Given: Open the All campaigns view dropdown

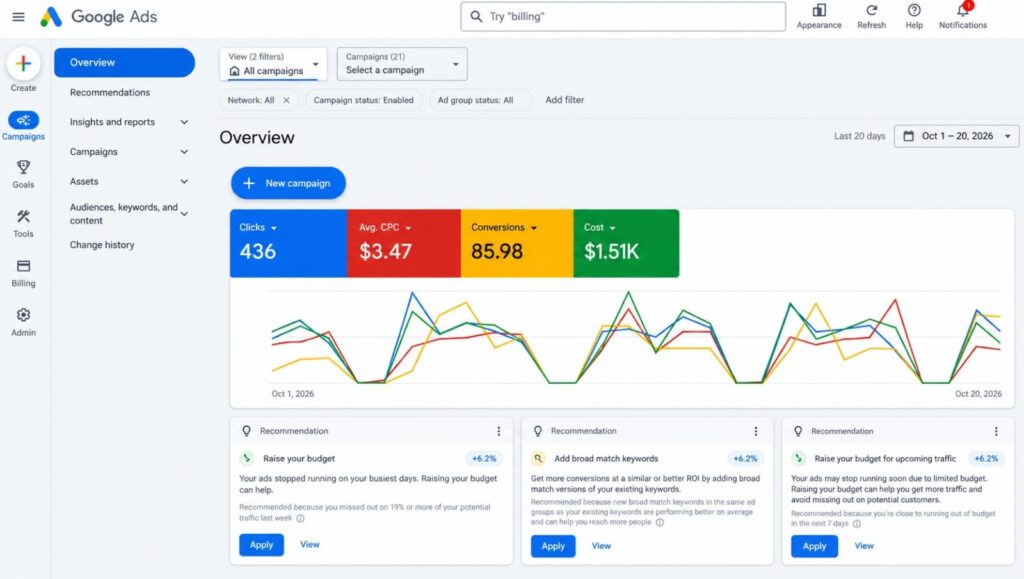Looking at the screenshot, I should 273,64.
